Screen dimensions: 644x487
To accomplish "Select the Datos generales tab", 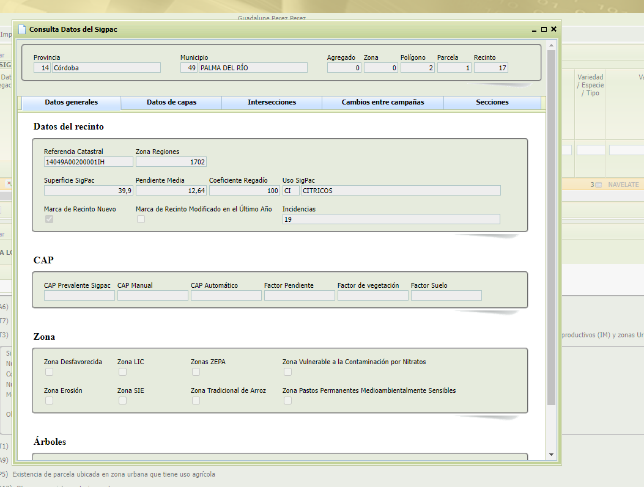I will tap(71, 103).
